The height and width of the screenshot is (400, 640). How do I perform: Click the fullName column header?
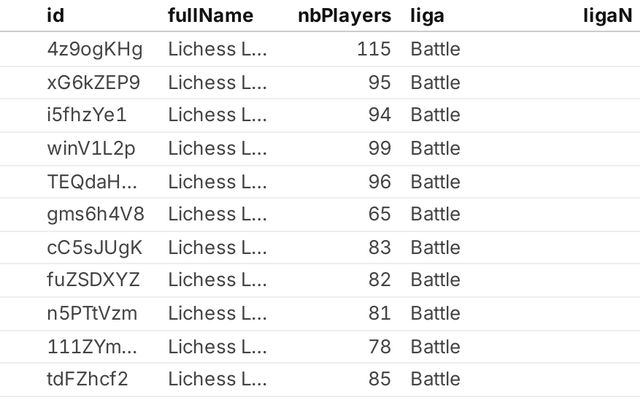[210, 15]
